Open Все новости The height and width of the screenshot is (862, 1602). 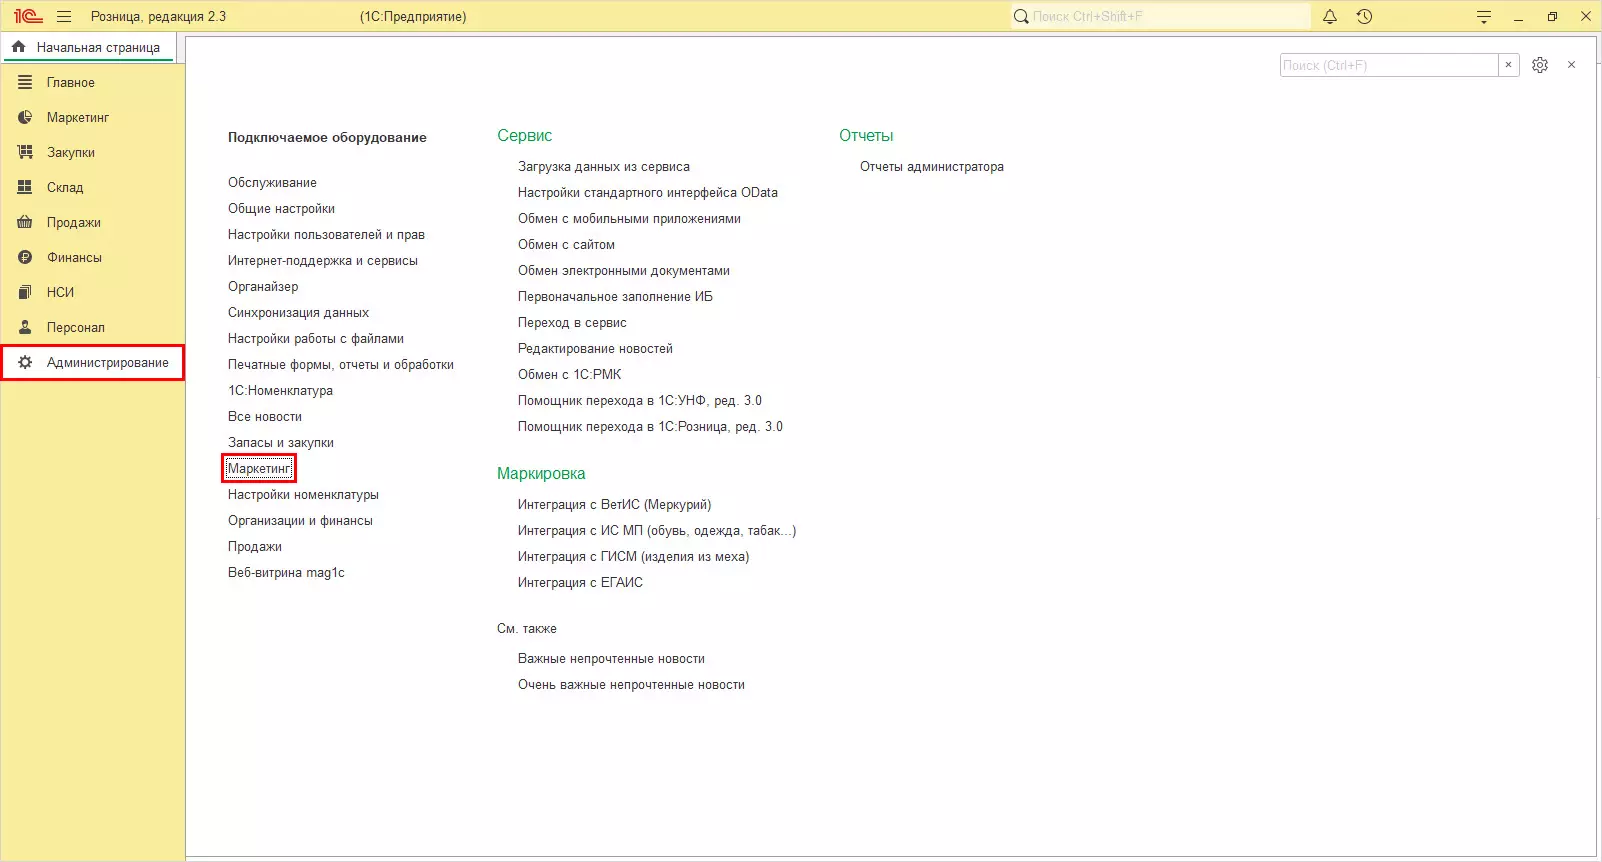coord(265,417)
